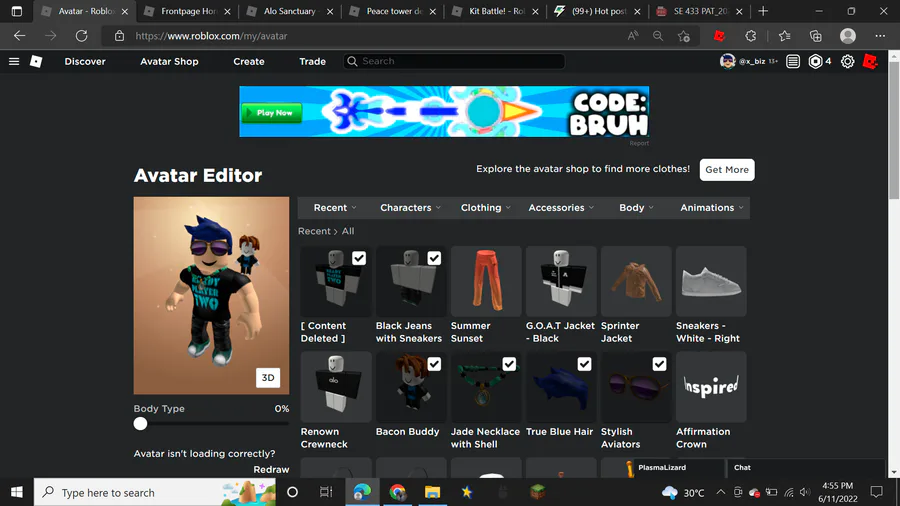Open Google Chrome from taskbar
Viewport: 900px width, 506px height.
[397, 492]
